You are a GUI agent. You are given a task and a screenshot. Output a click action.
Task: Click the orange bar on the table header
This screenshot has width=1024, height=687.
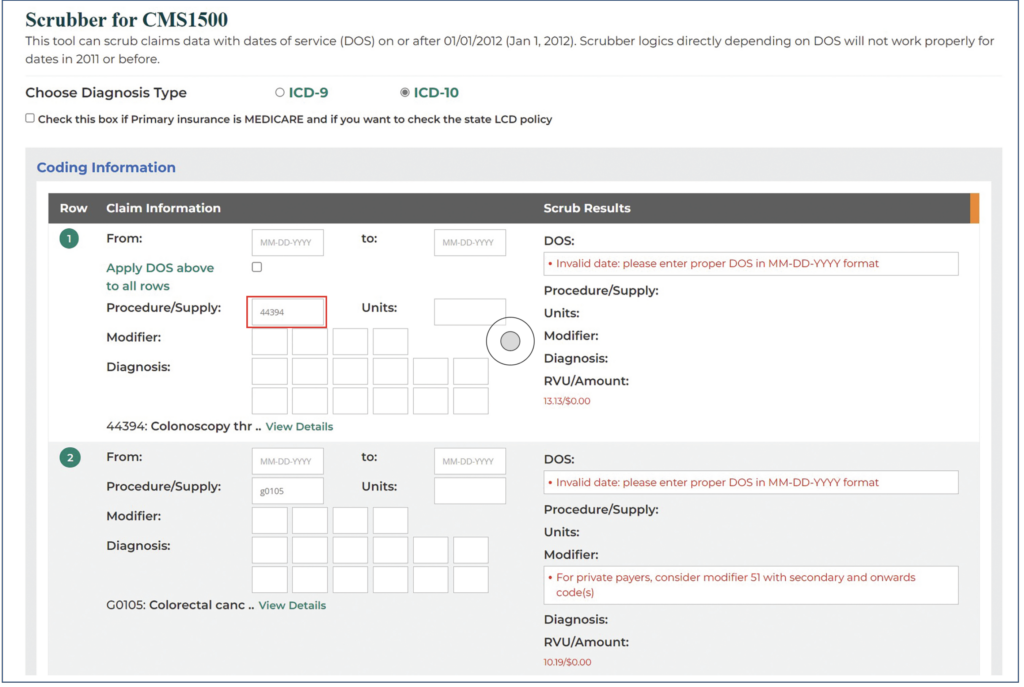click(975, 208)
